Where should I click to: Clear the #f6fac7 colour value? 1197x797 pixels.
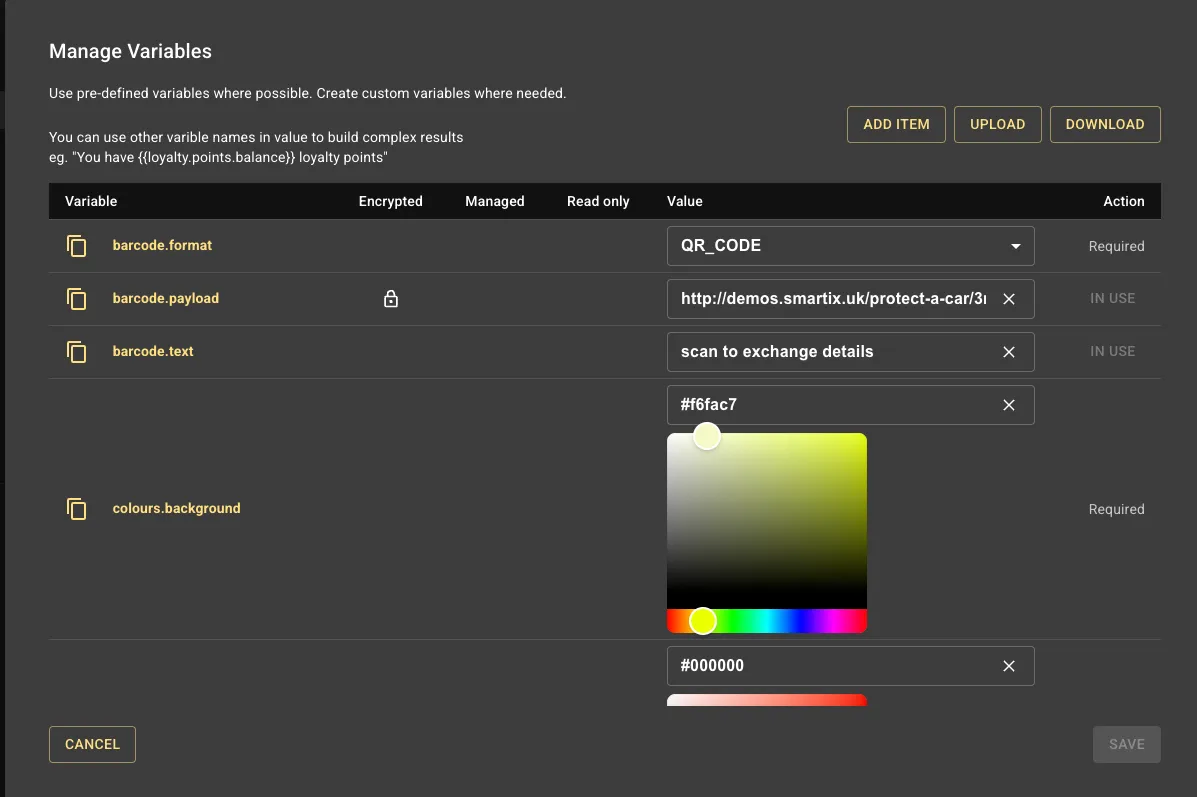(1008, 405)
